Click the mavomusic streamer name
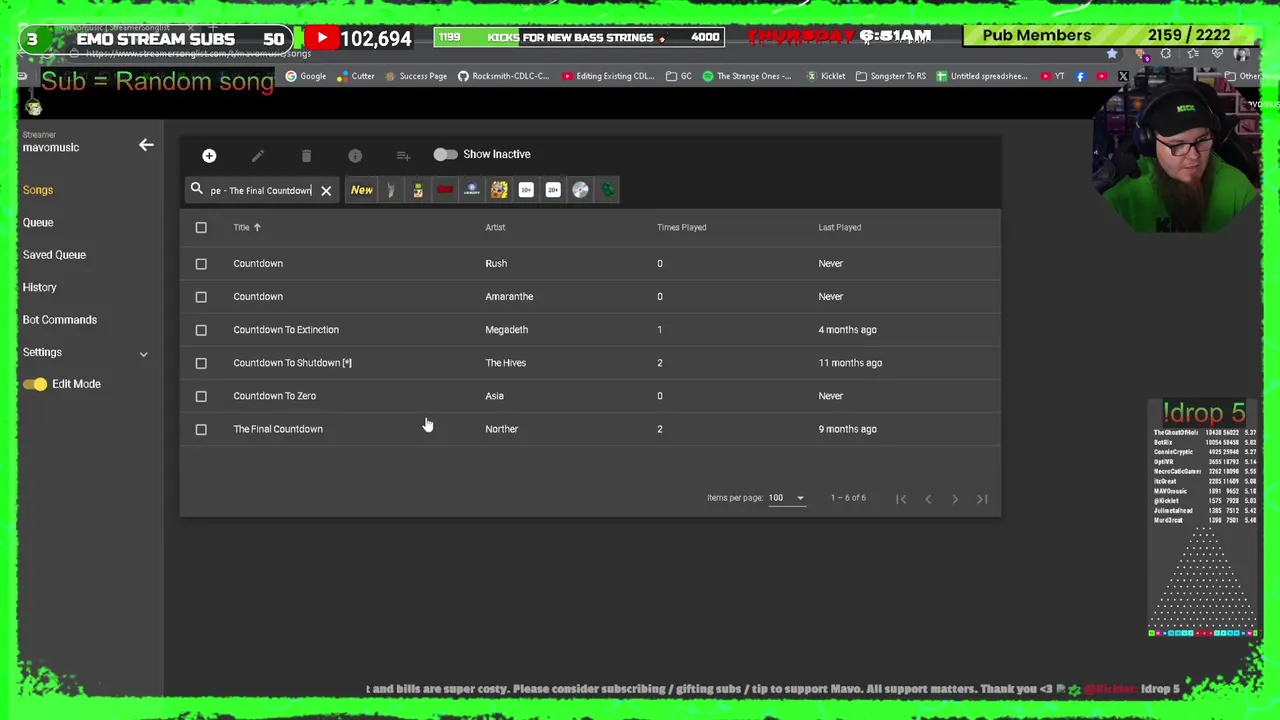 coord(51,147)
